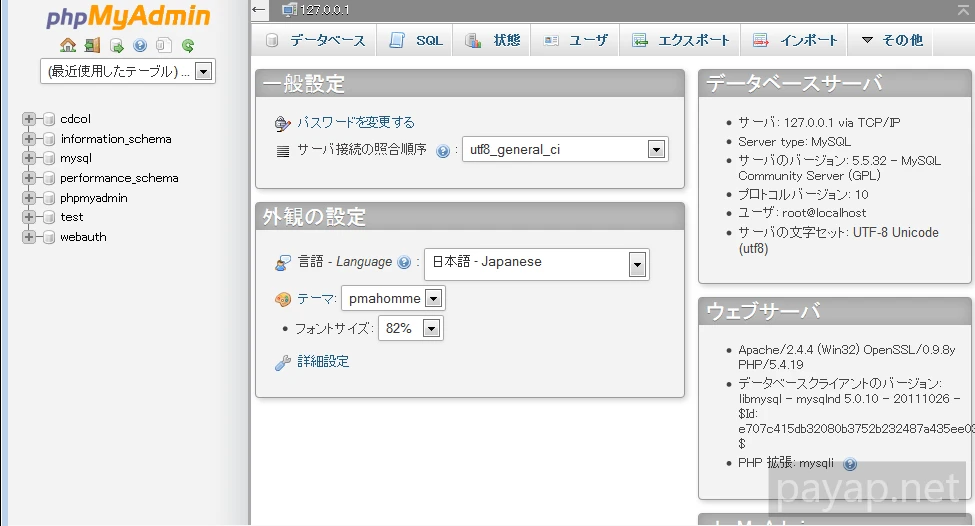Click the collapse navigation arrow at top
975x526 pixels.
point(260,10)
